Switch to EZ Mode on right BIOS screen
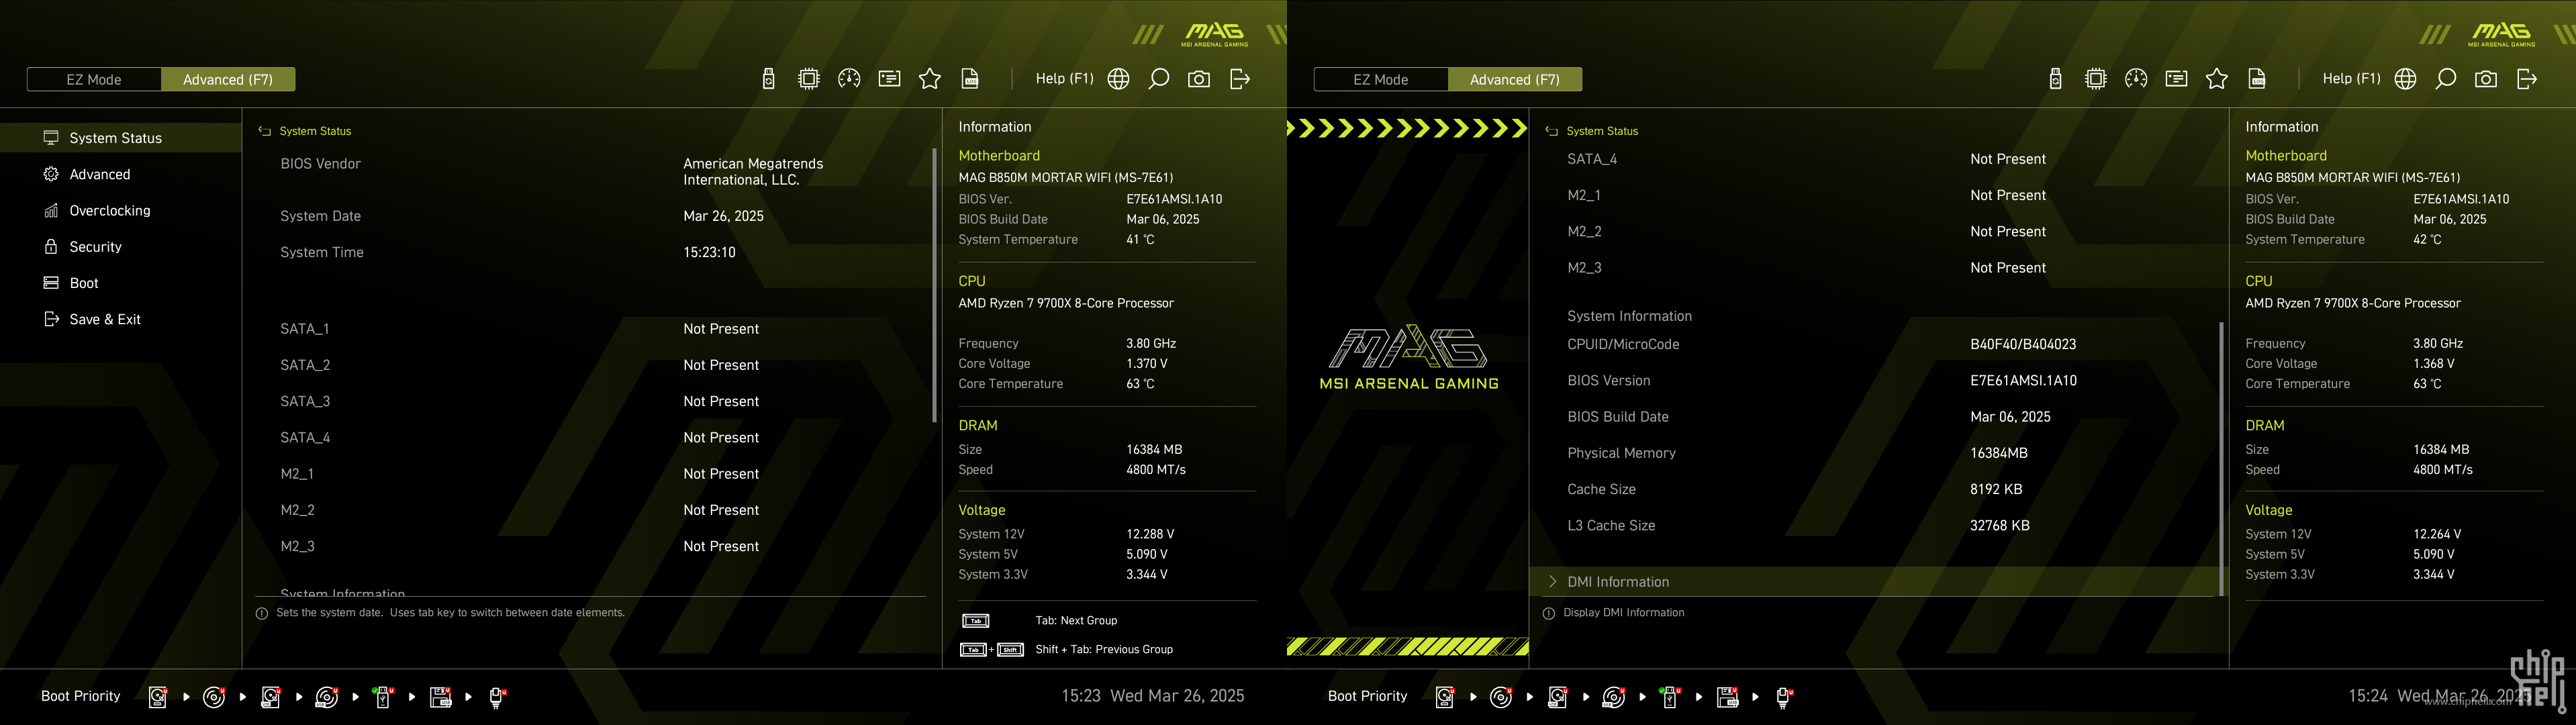 tap(1381, 79)
